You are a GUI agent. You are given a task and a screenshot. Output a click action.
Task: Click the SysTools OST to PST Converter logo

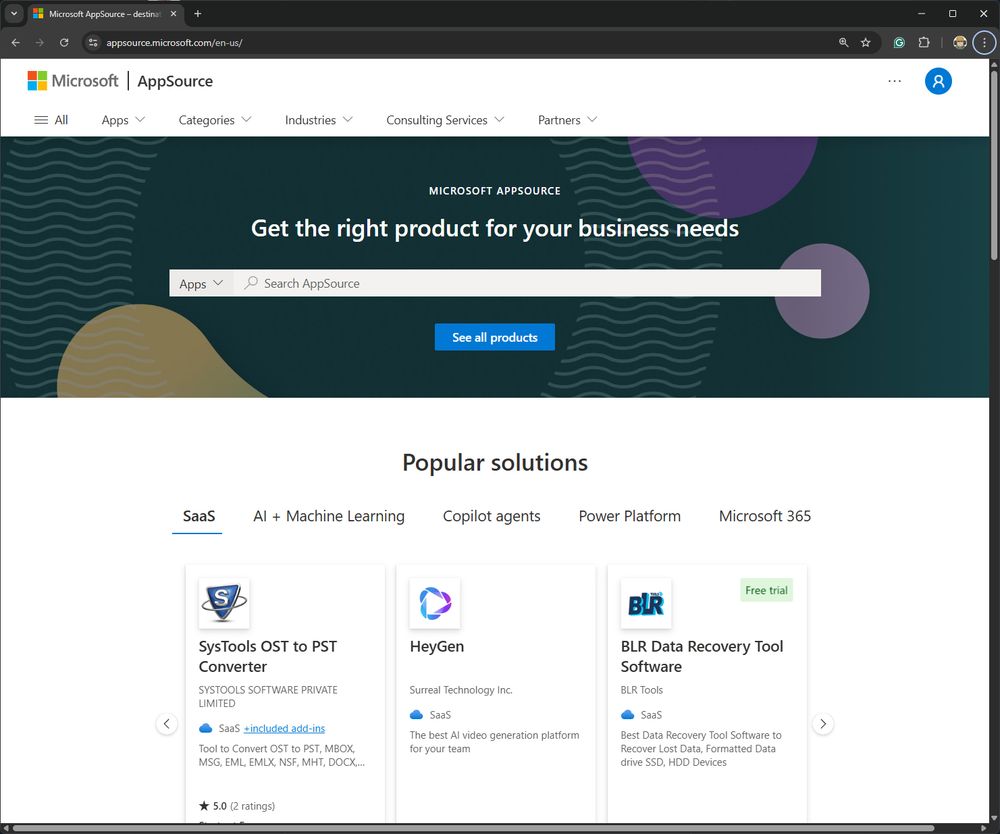(224, 603)
